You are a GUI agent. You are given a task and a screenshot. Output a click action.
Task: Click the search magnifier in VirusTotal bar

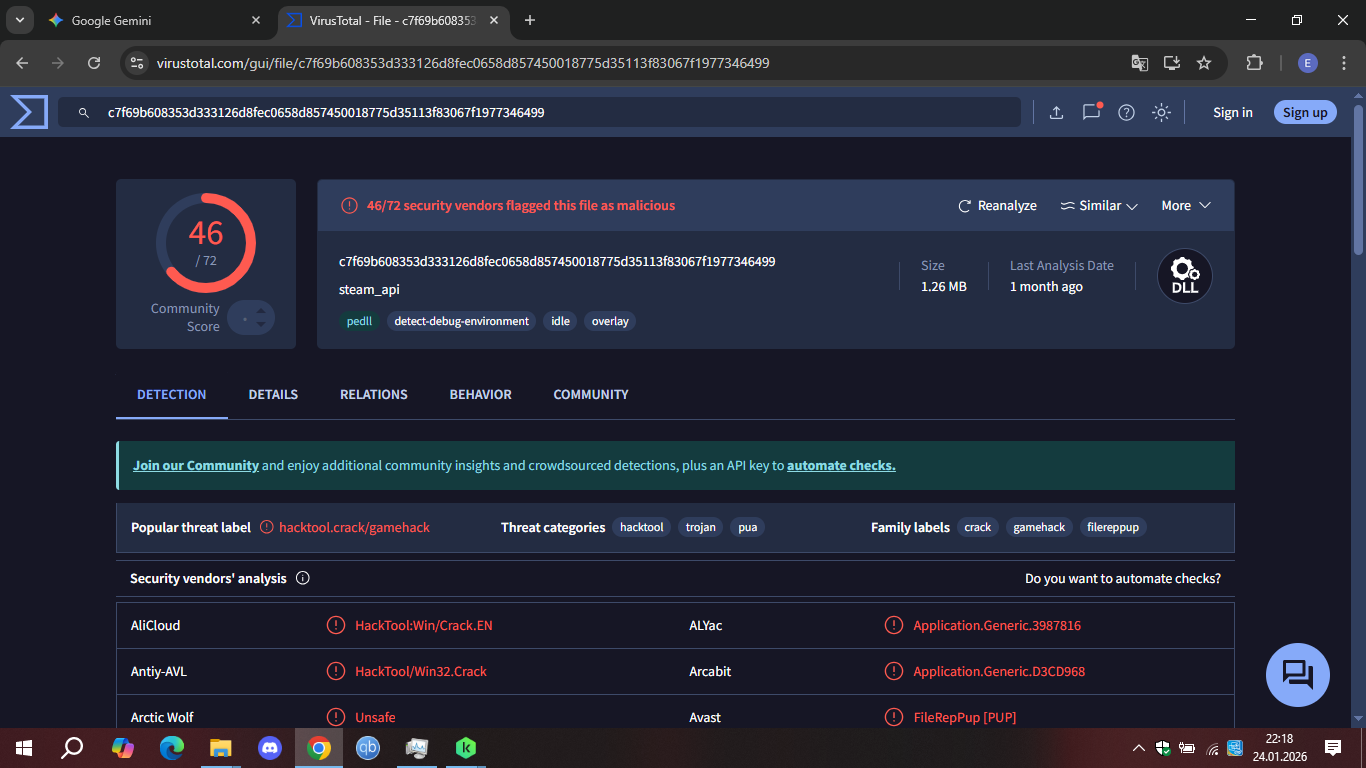[x=84, y=113]
